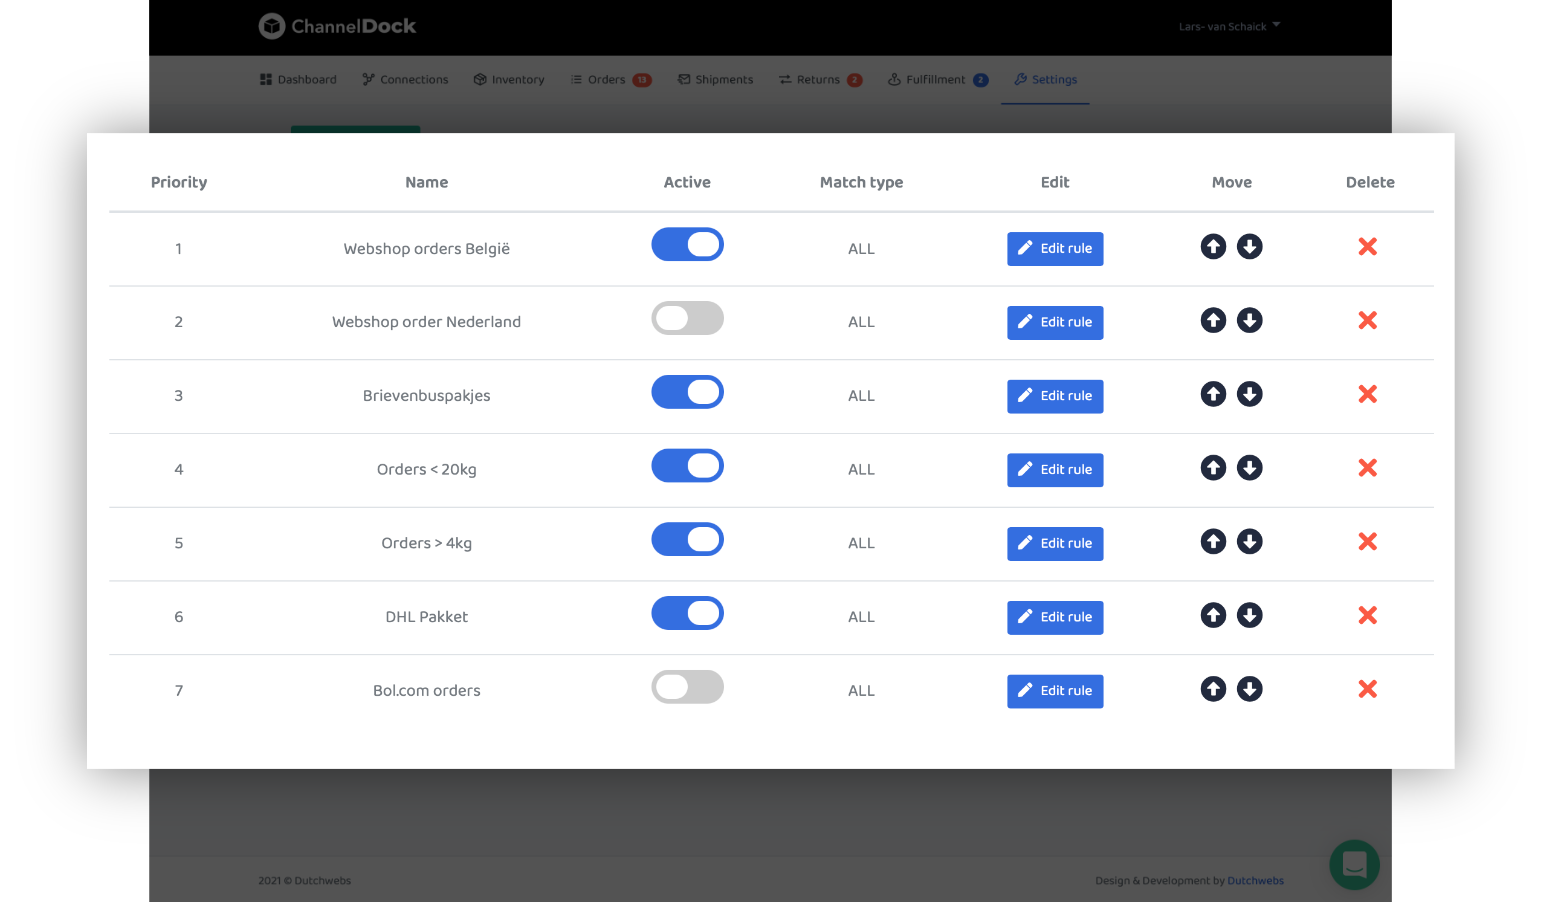Open the Inventory tab

pyautogui.click(x=509, y=79)
